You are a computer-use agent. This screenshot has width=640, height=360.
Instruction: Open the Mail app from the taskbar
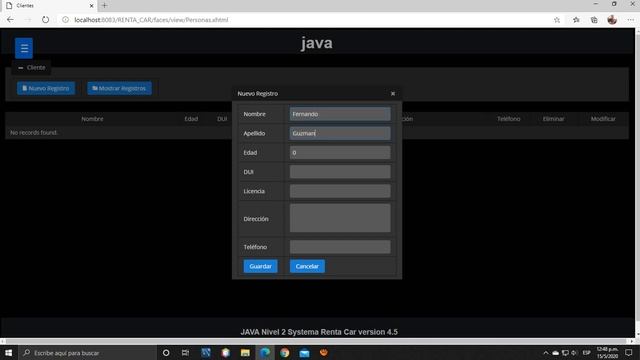click(304, 353)
